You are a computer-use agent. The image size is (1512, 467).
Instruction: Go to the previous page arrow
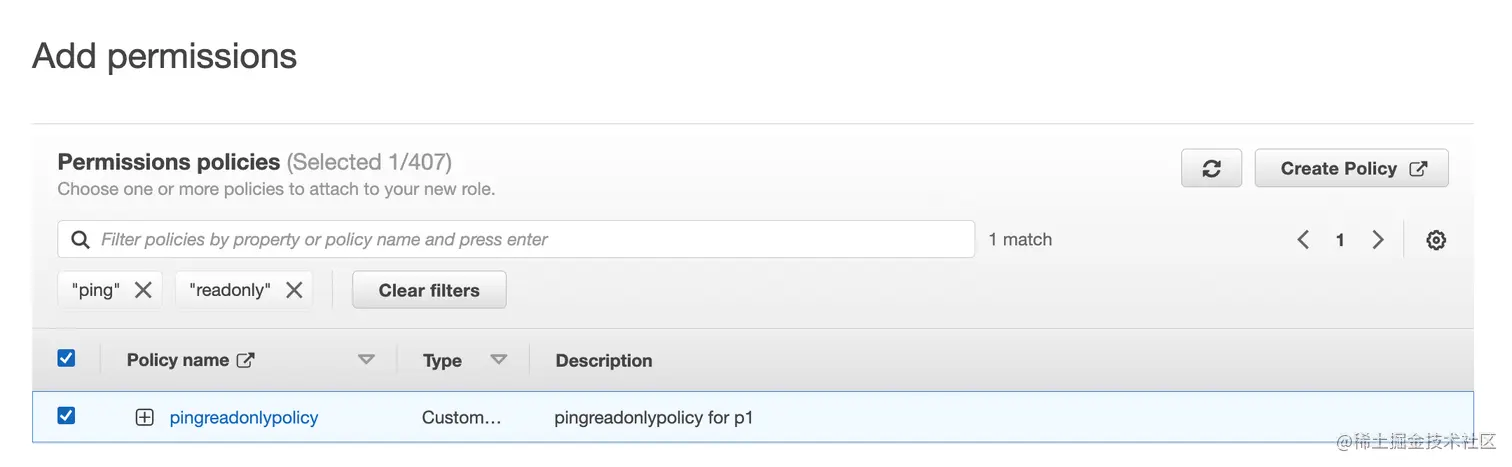[x=1303, y=240]
